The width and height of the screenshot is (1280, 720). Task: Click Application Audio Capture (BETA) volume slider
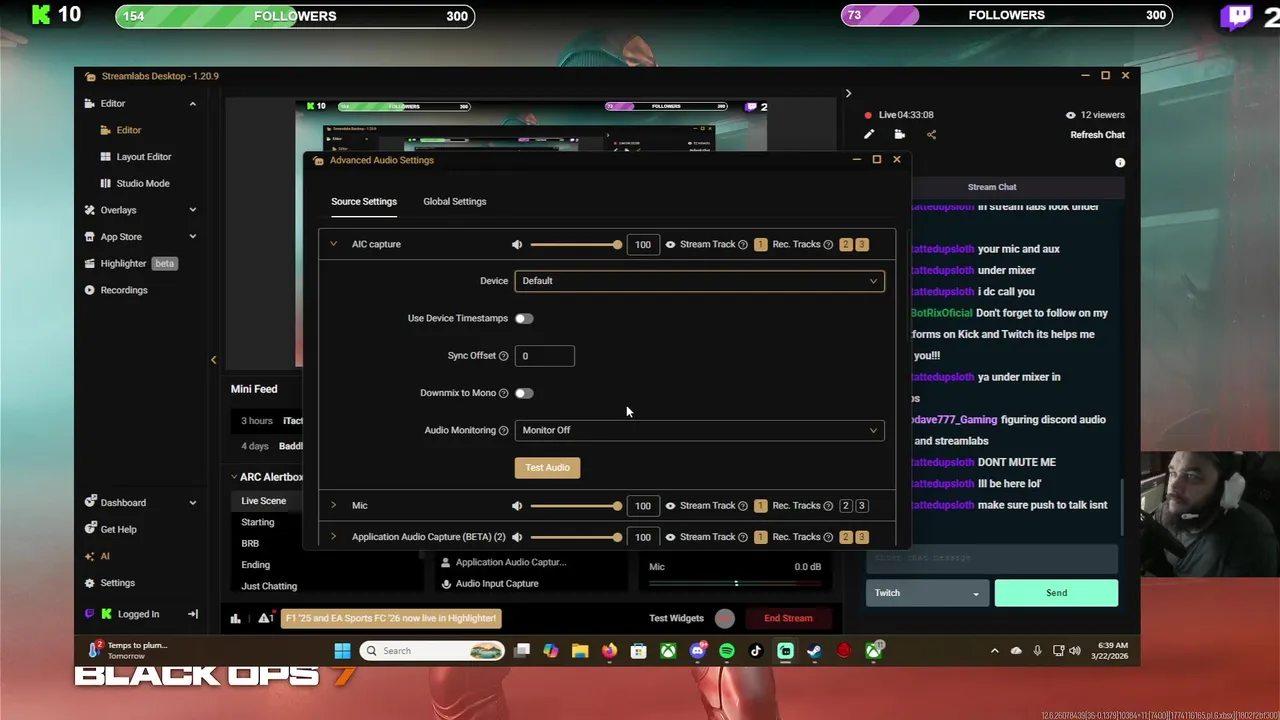point(576,537)
